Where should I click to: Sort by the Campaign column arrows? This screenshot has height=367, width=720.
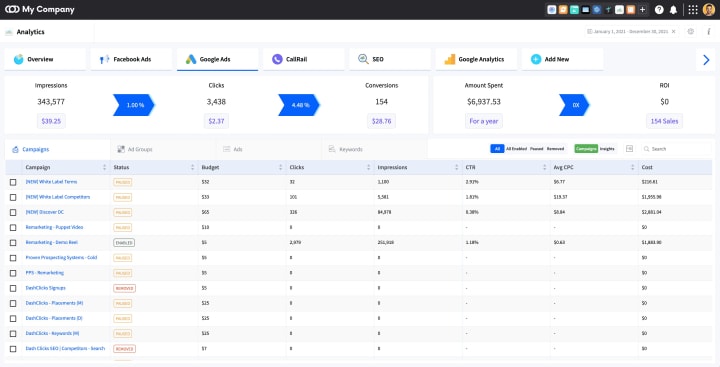tap(104, 167)
